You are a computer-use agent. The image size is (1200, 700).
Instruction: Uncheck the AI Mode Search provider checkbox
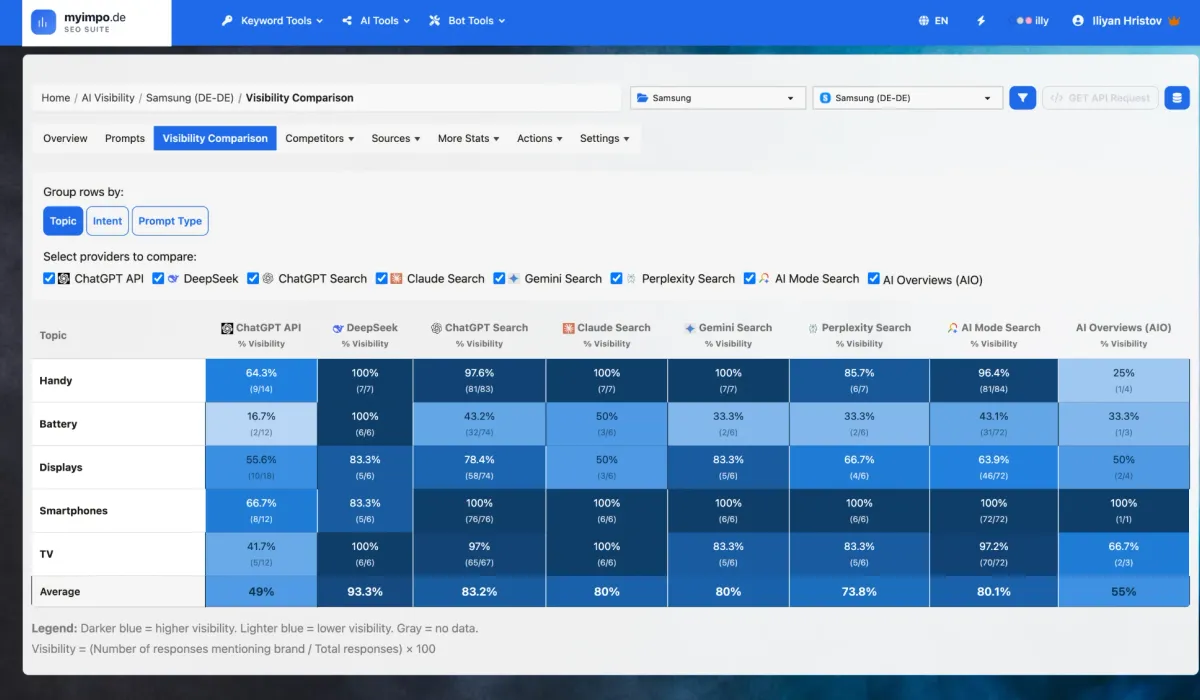pyautogui.click(x=749, y=279)
